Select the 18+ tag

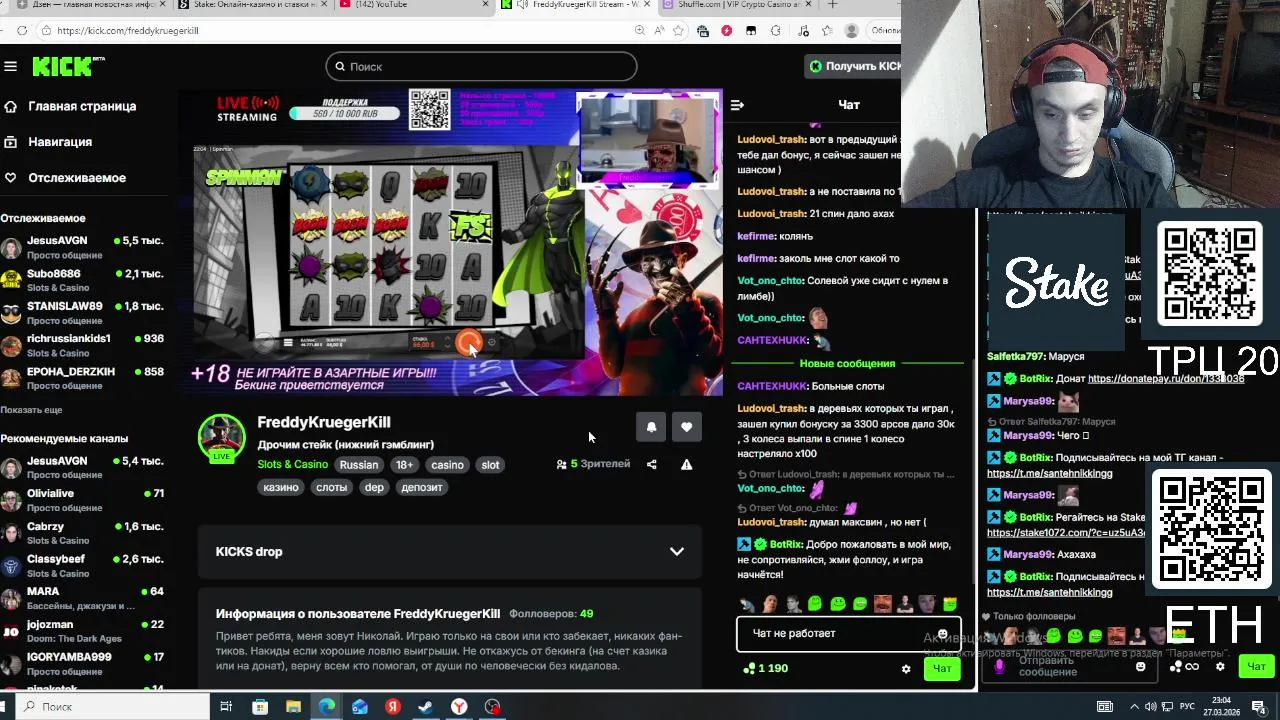(404, 465)
